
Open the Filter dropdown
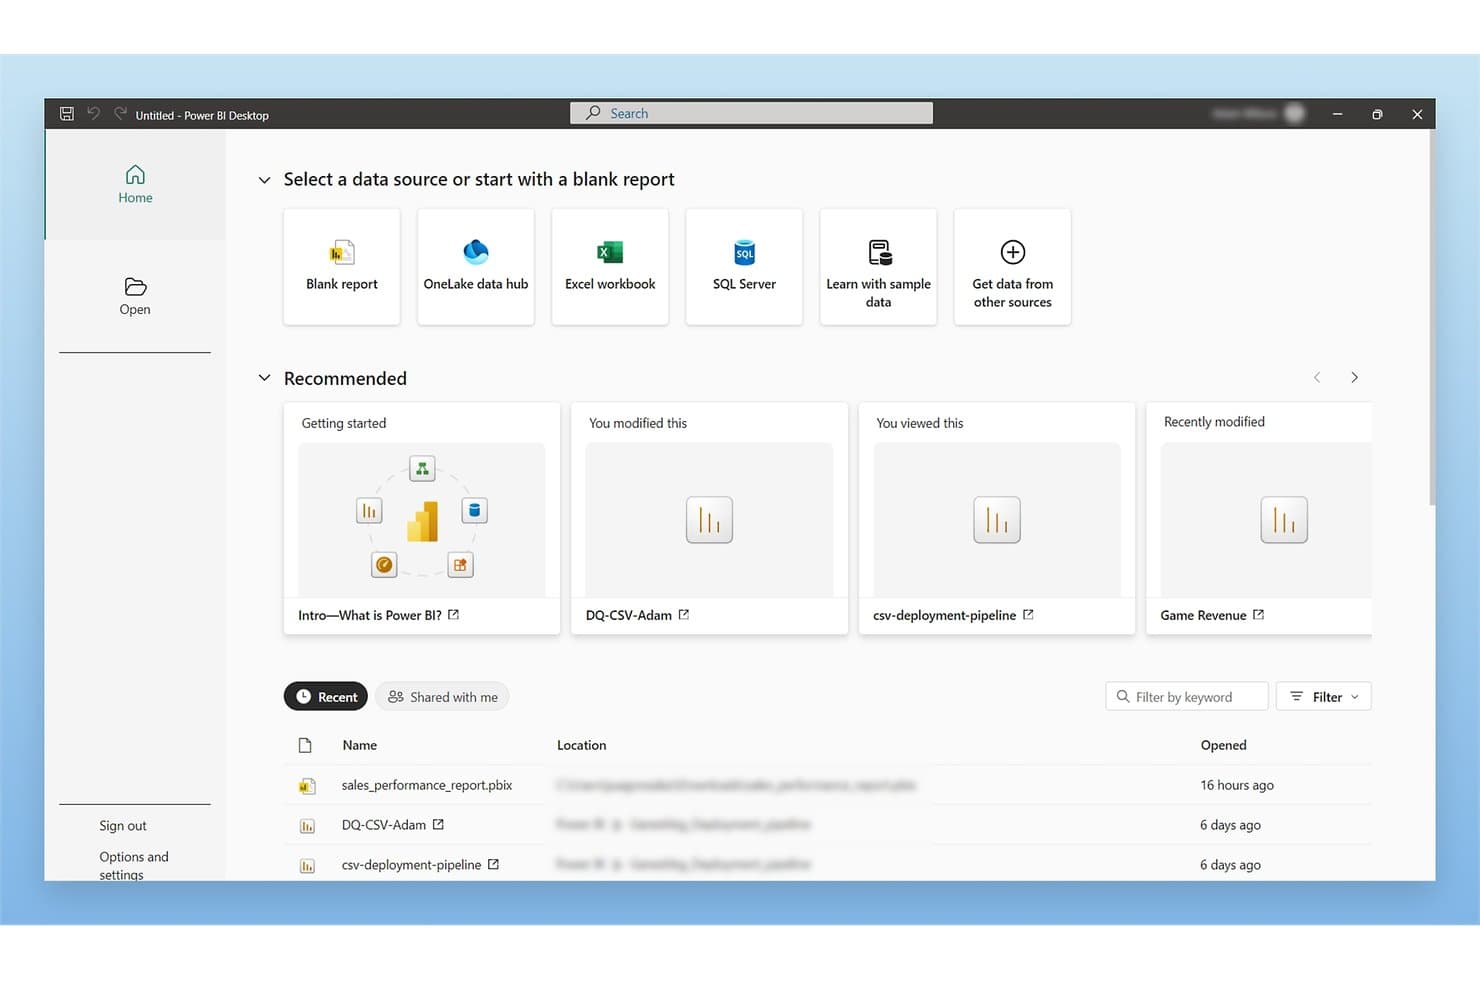(1324, 697)
